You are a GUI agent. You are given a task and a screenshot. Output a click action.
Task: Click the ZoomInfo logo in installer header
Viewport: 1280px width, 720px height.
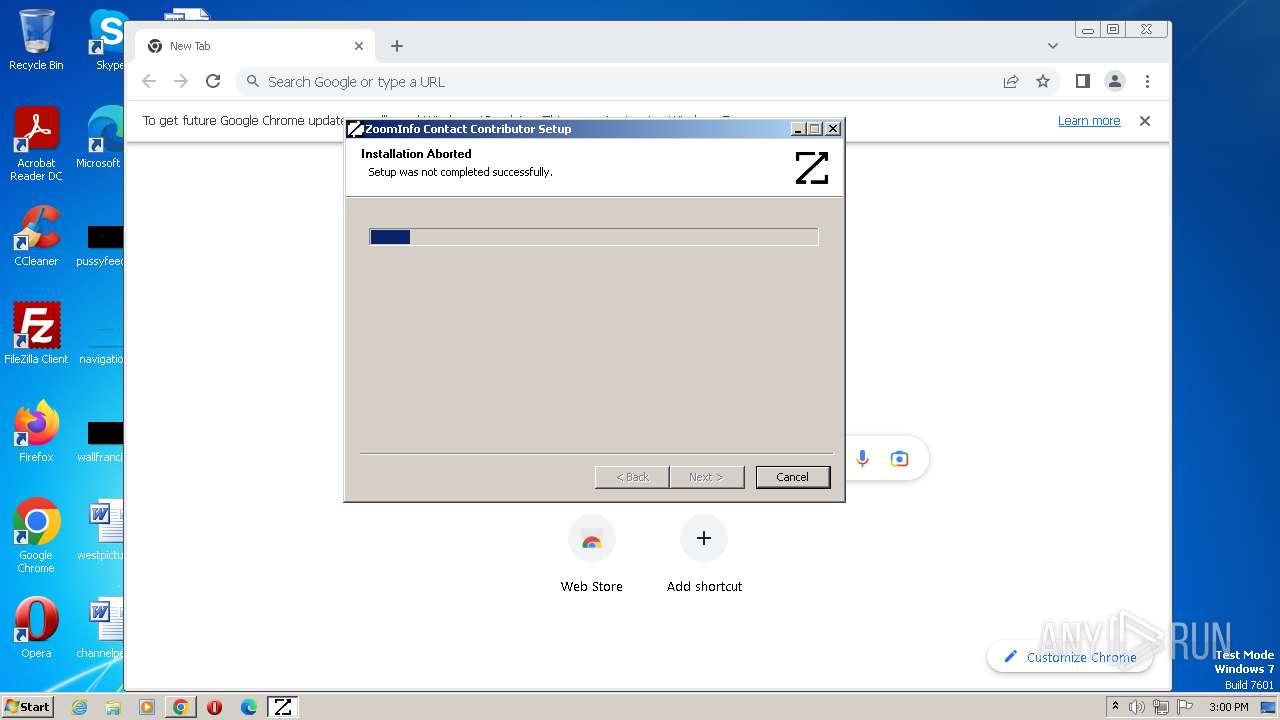coord(812,168)
